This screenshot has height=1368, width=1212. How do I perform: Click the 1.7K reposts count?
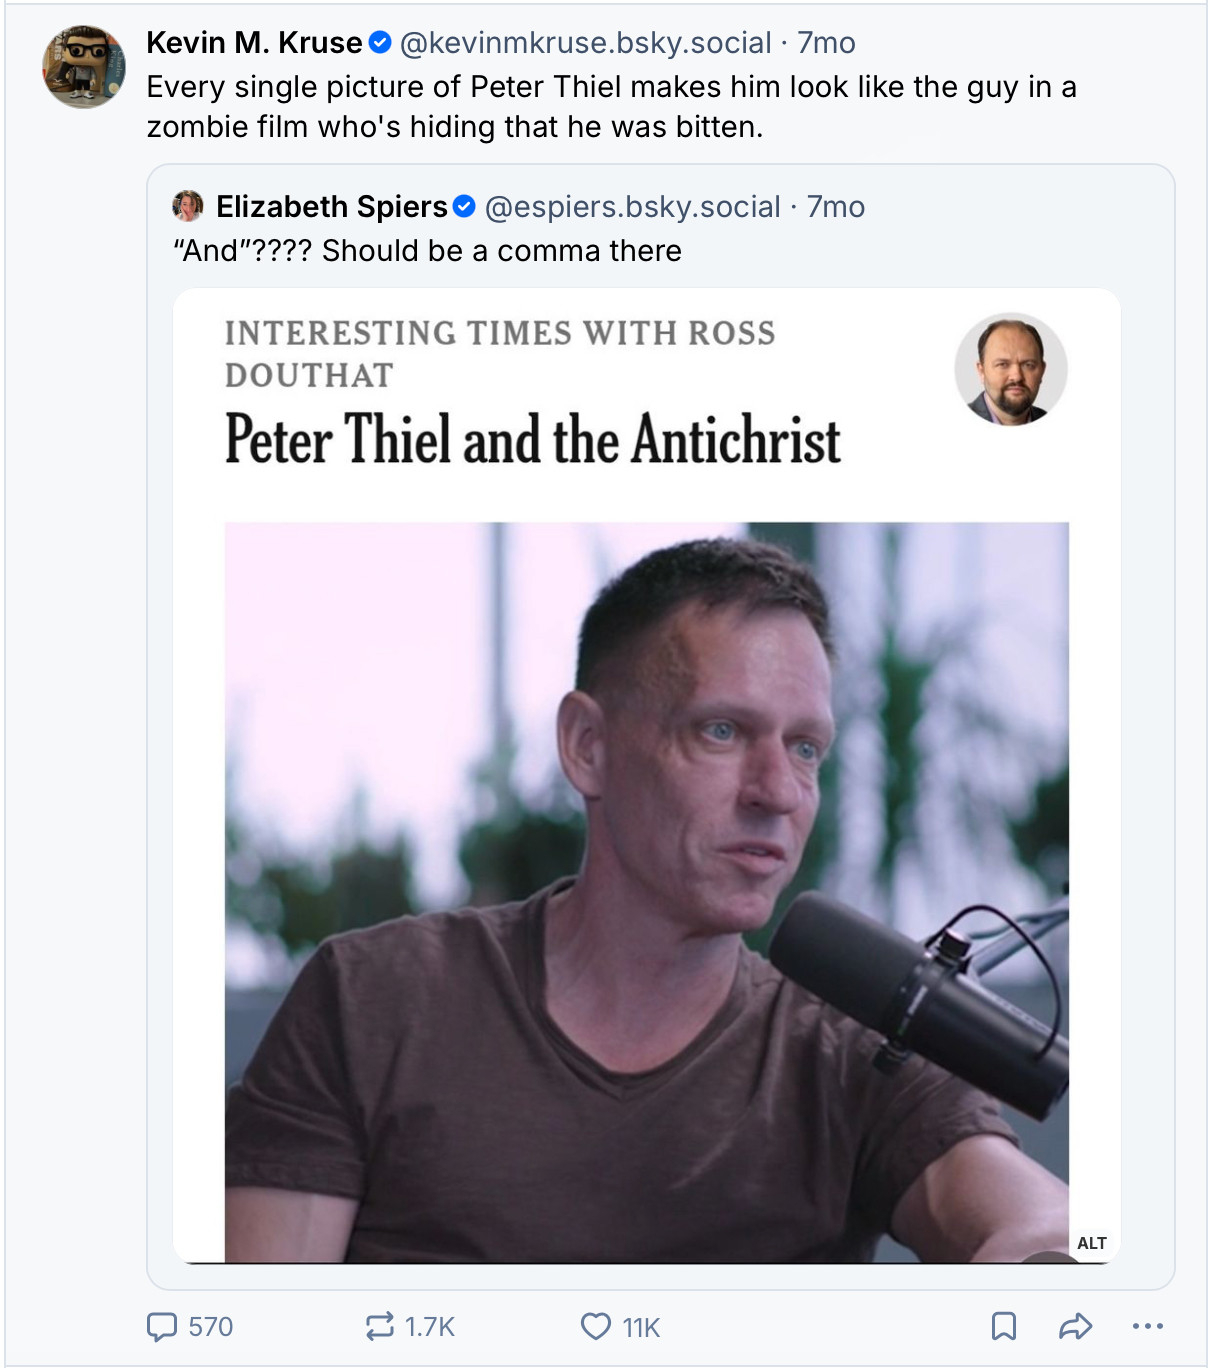pos(430,1327)
